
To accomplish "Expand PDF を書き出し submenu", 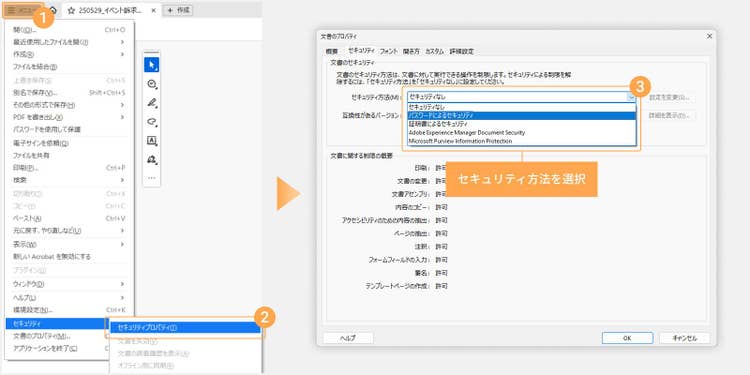I will click(x=70, y=117).
